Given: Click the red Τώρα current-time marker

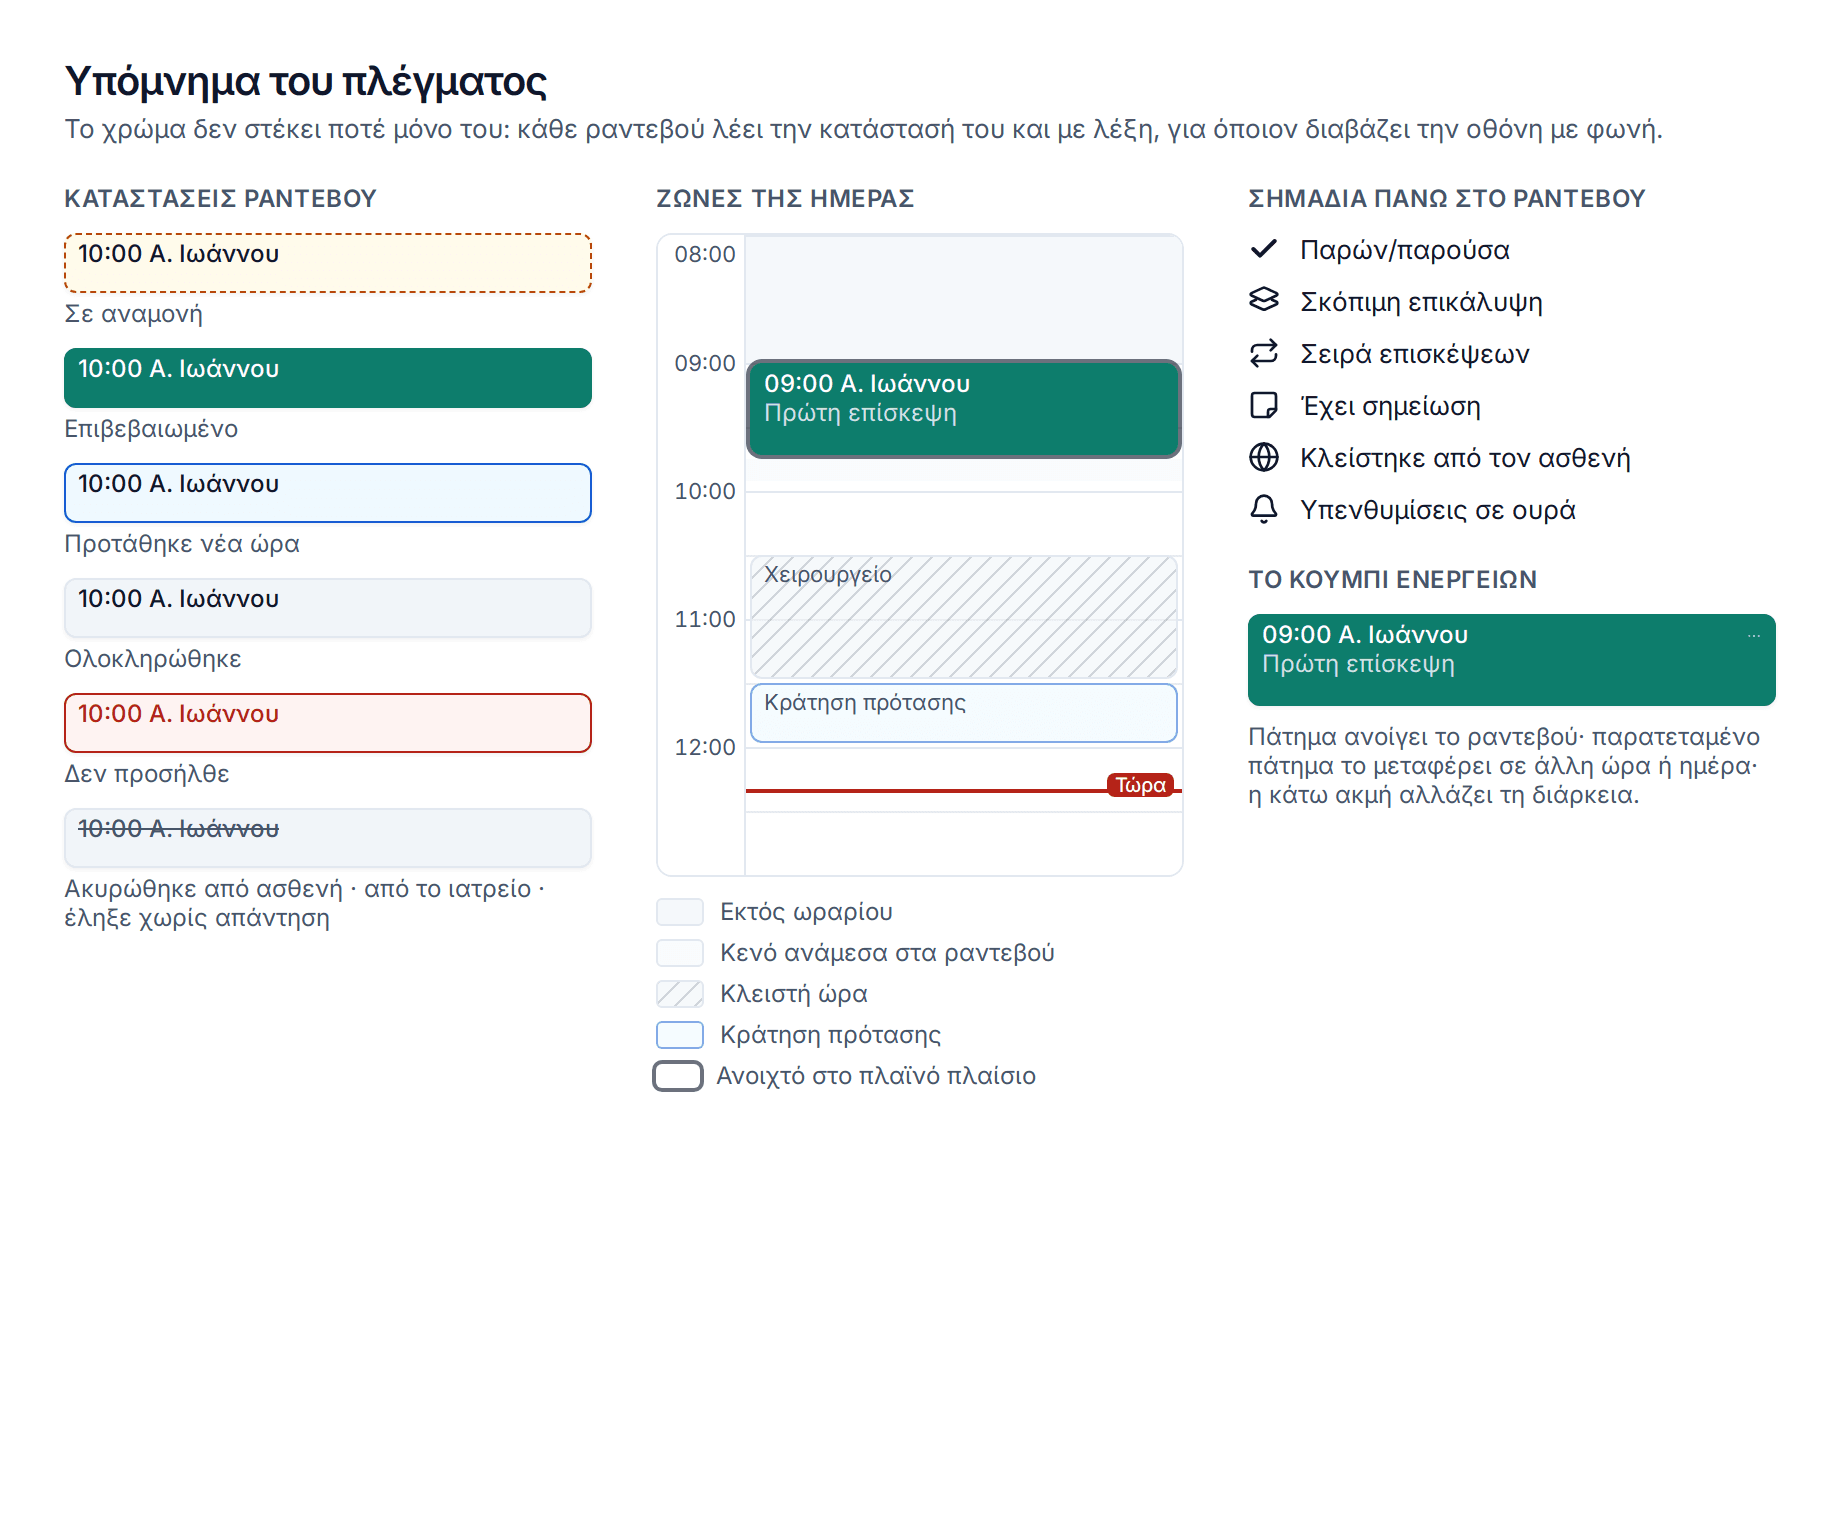Looking at the screenshot, I should coord(1140,785).
